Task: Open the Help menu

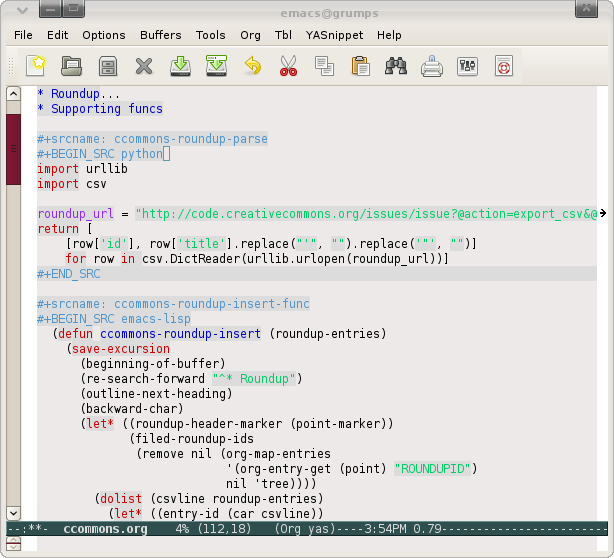Action: pyautogui.click(x=389, y=35)
